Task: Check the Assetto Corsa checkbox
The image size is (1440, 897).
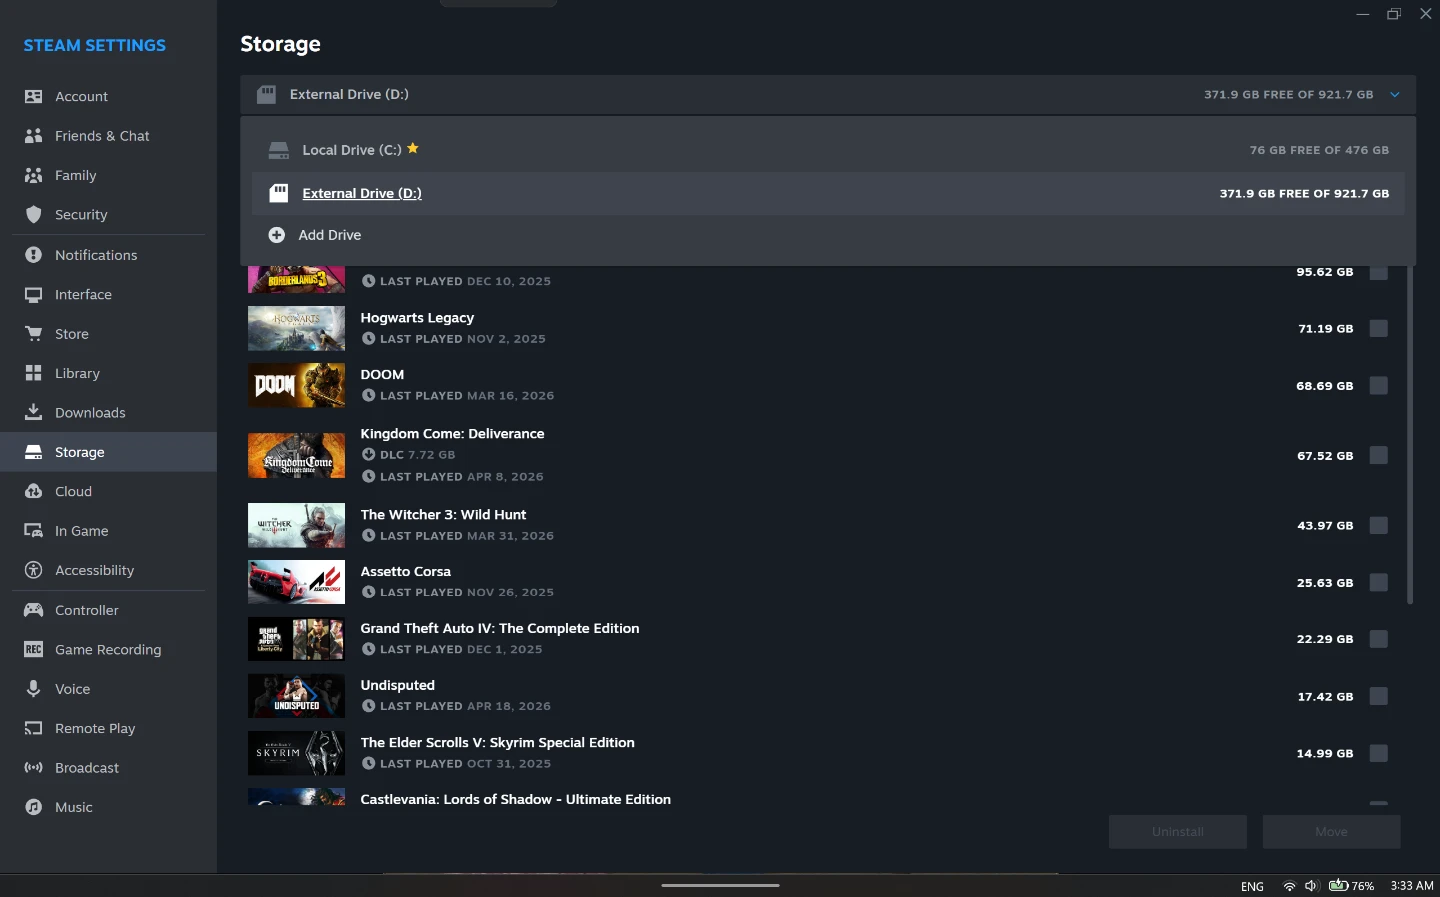Action: tap(1379, 583)
